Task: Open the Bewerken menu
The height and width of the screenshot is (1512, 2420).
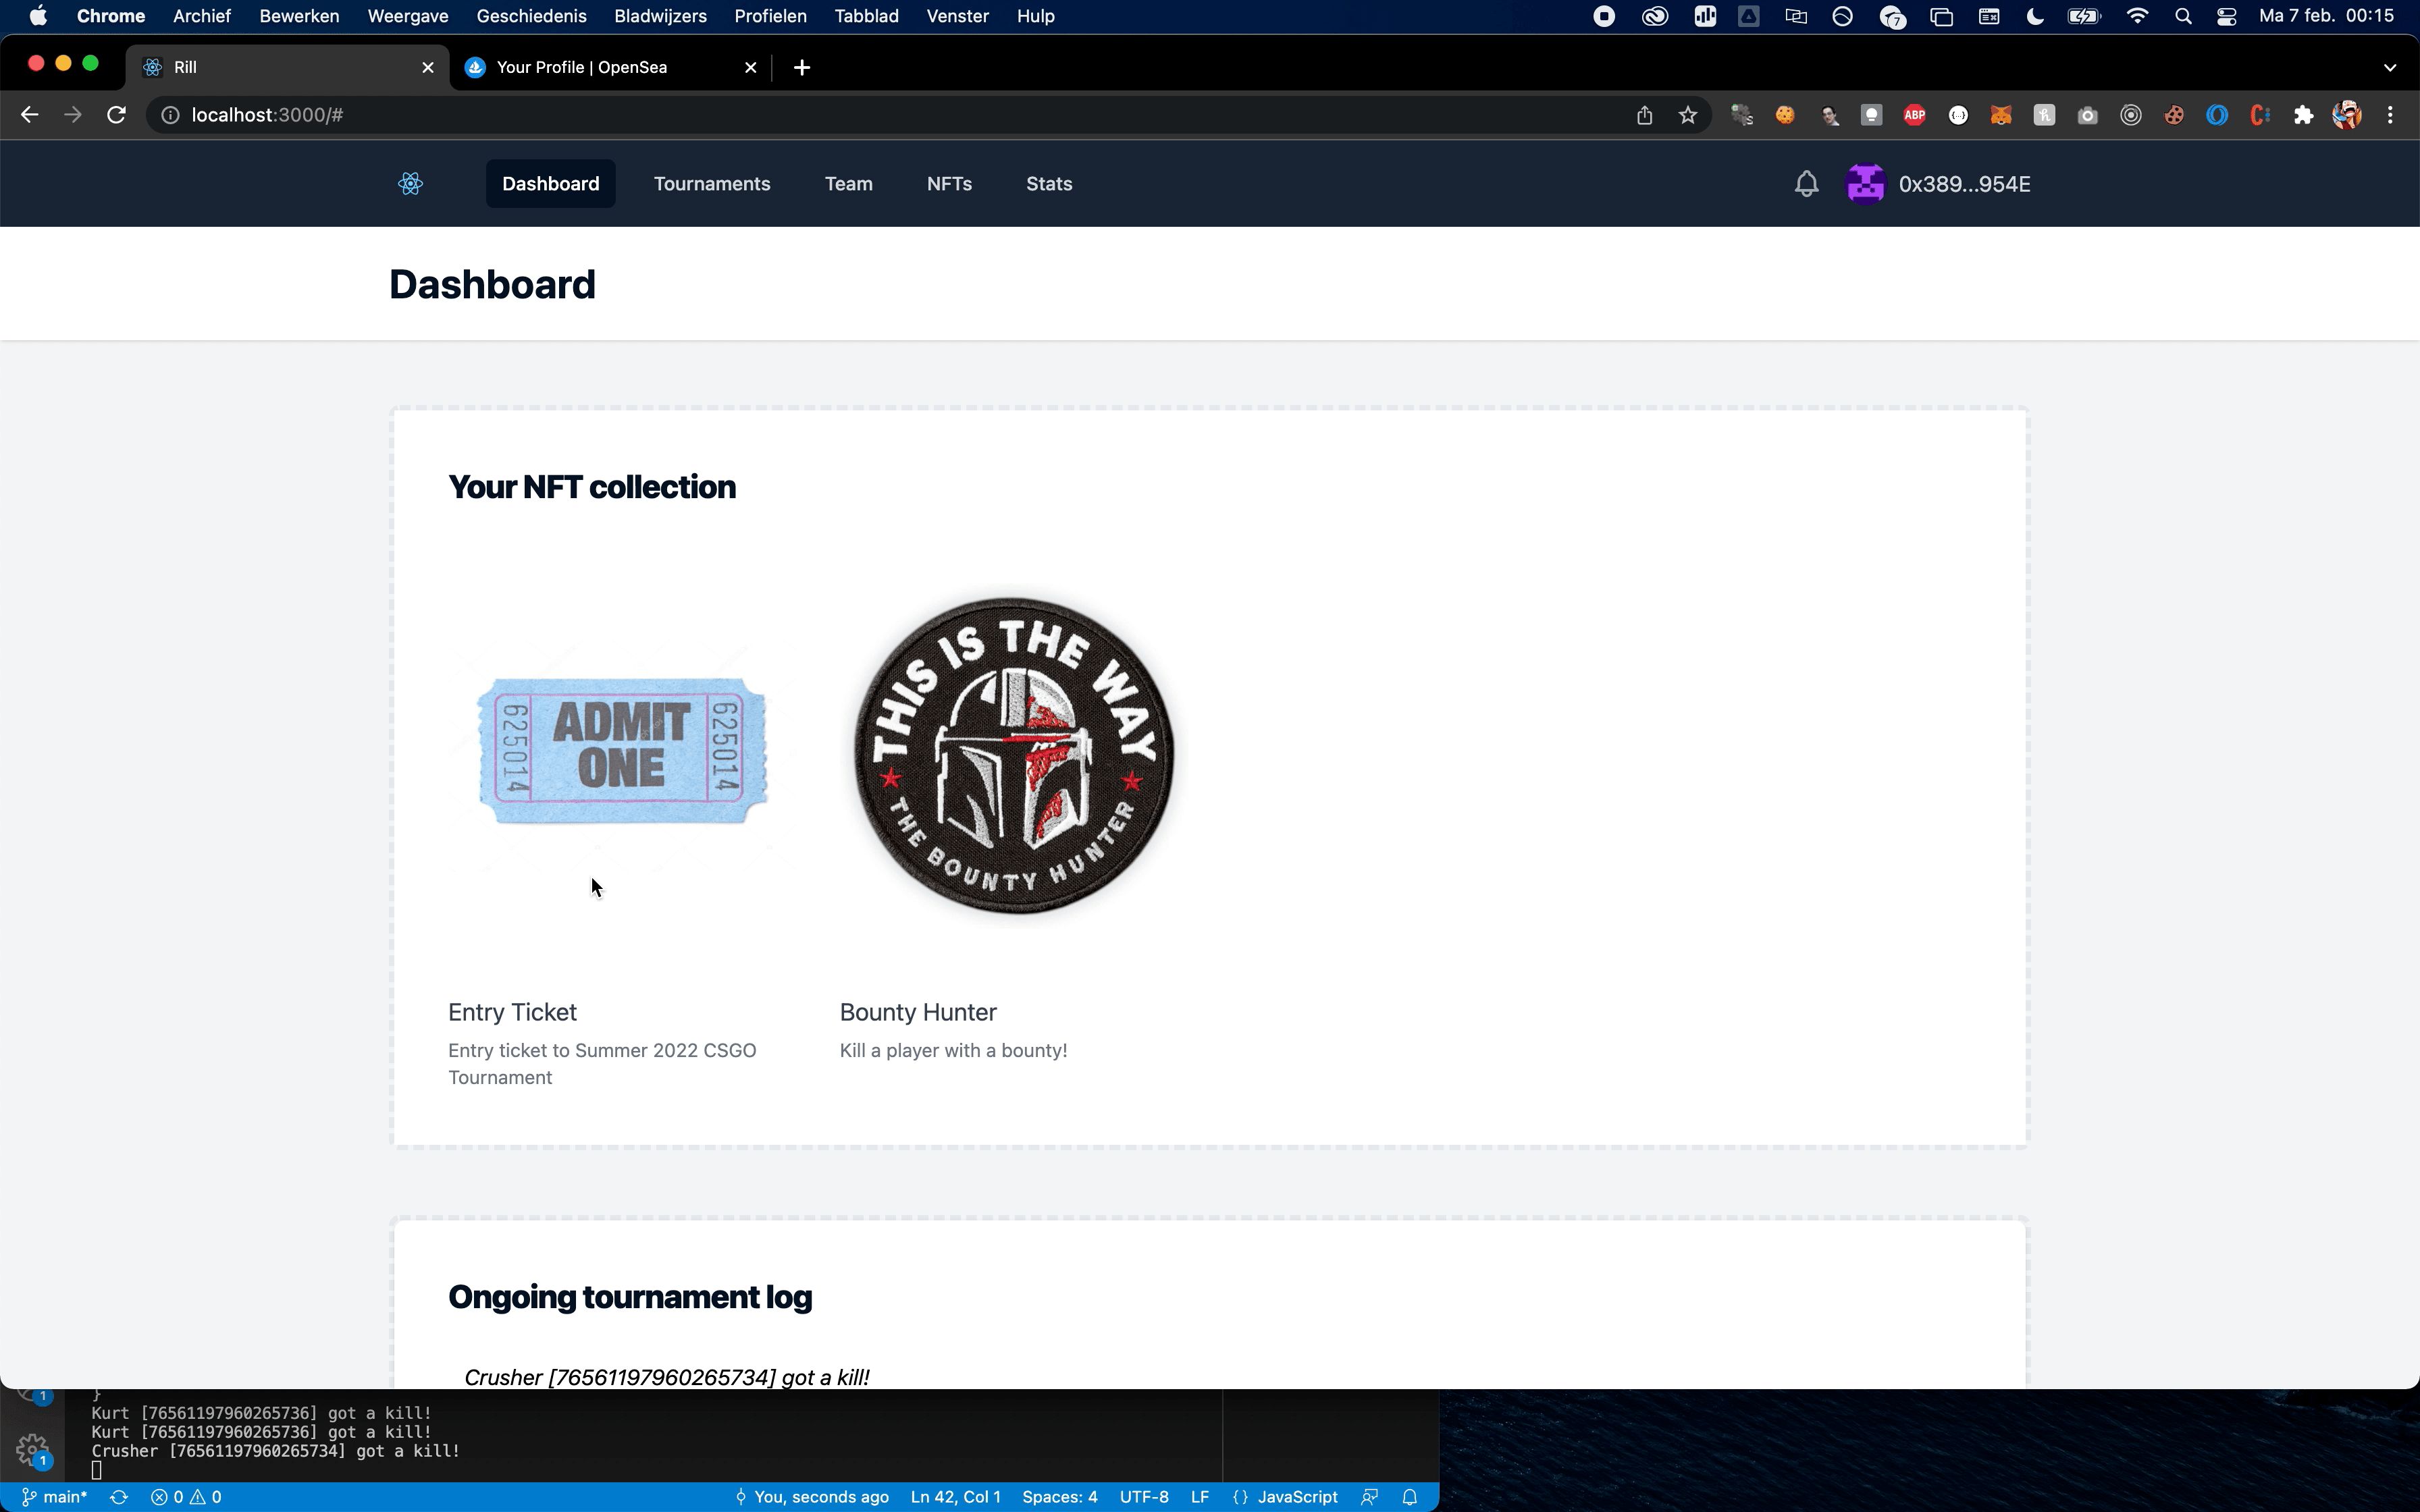Action: 299,16
